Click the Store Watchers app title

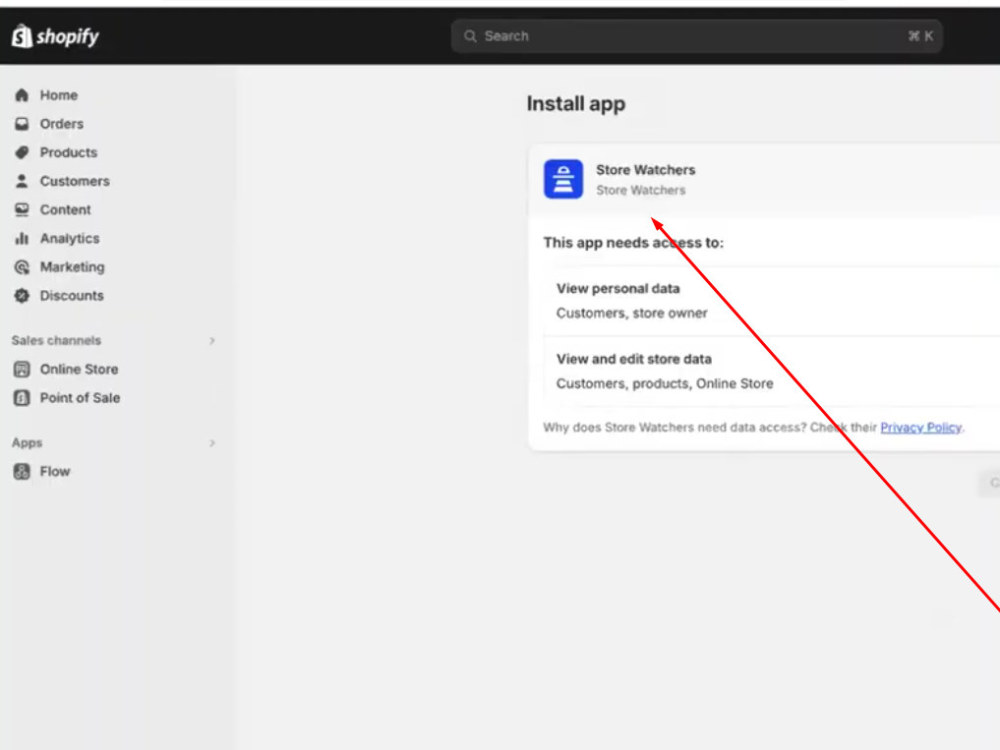(x=645, y=170)
